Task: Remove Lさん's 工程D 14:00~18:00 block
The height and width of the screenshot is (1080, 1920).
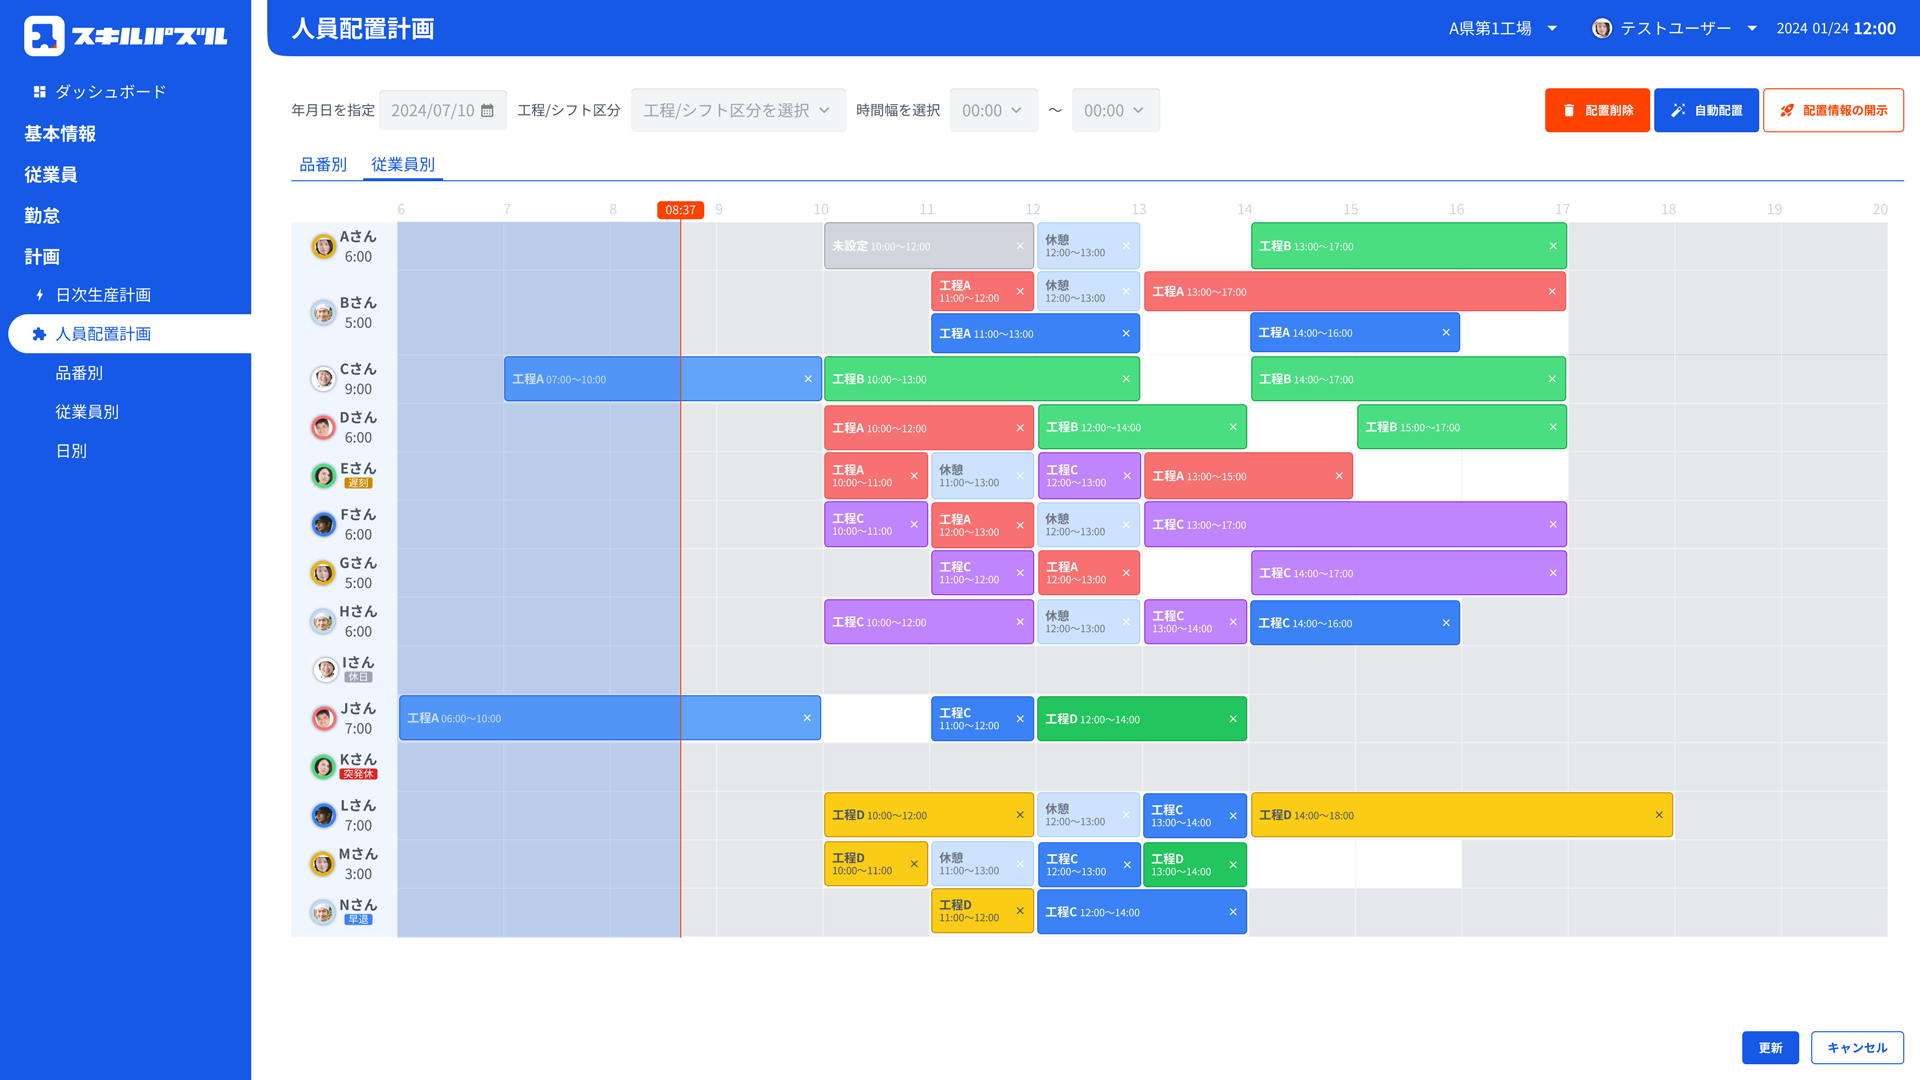Action: pos(1659,815)
